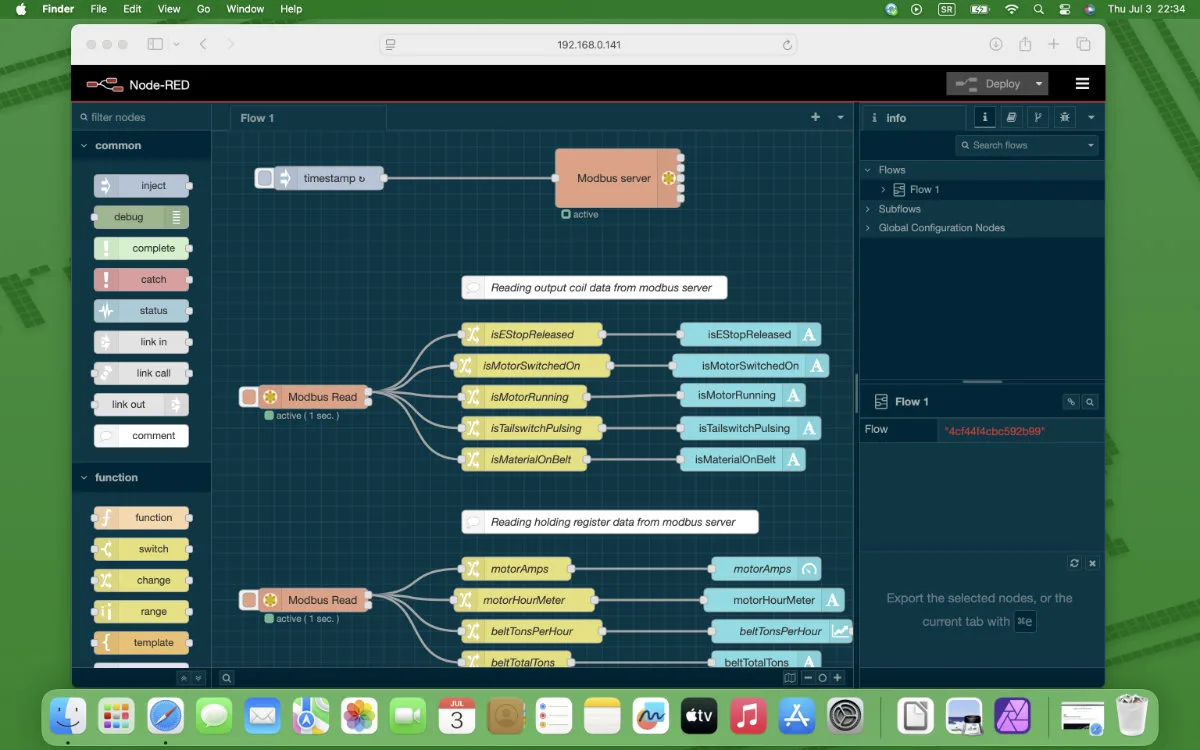Viewport: 1200px width, 750px height.
Task: Open the Window menu in menu bar
Action: coord(245,9)
